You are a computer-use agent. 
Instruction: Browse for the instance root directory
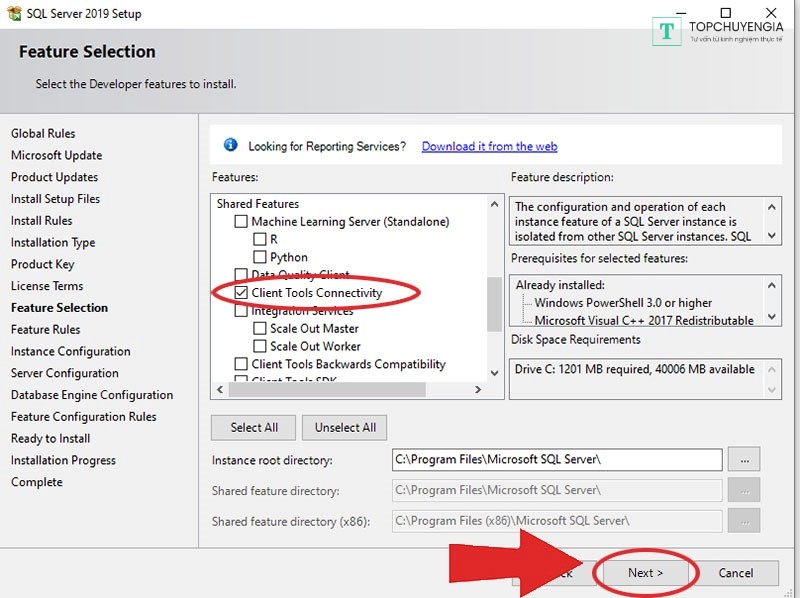click(x=744, y=460)
